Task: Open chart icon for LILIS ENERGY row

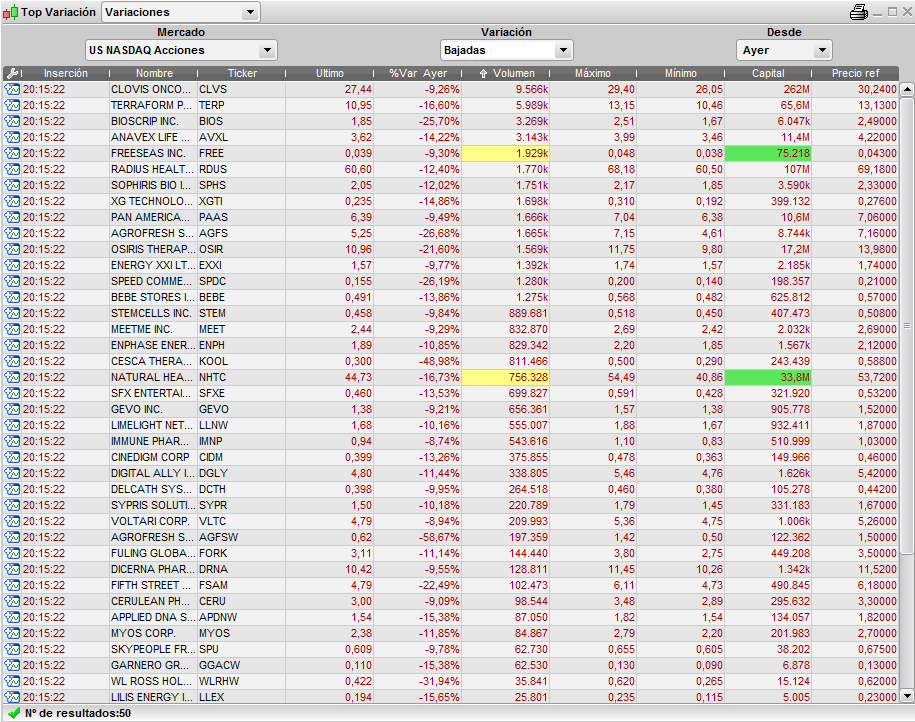Action: (x=12, y=697)
